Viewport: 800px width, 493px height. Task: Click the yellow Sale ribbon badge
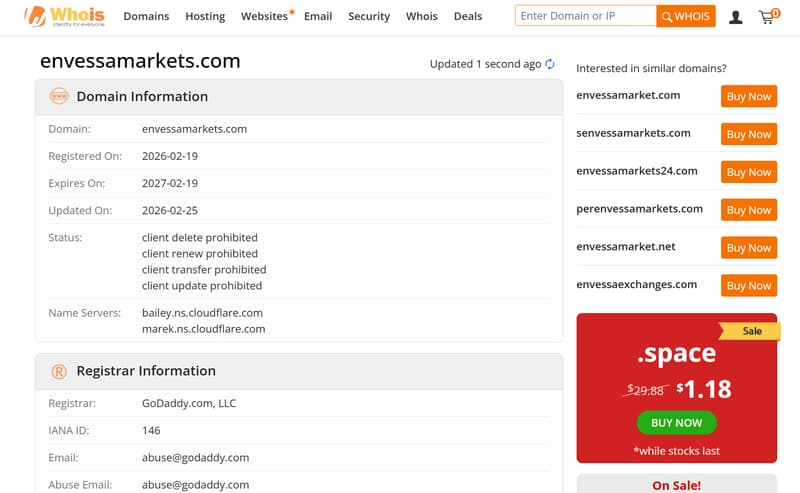tap(750, 331)
